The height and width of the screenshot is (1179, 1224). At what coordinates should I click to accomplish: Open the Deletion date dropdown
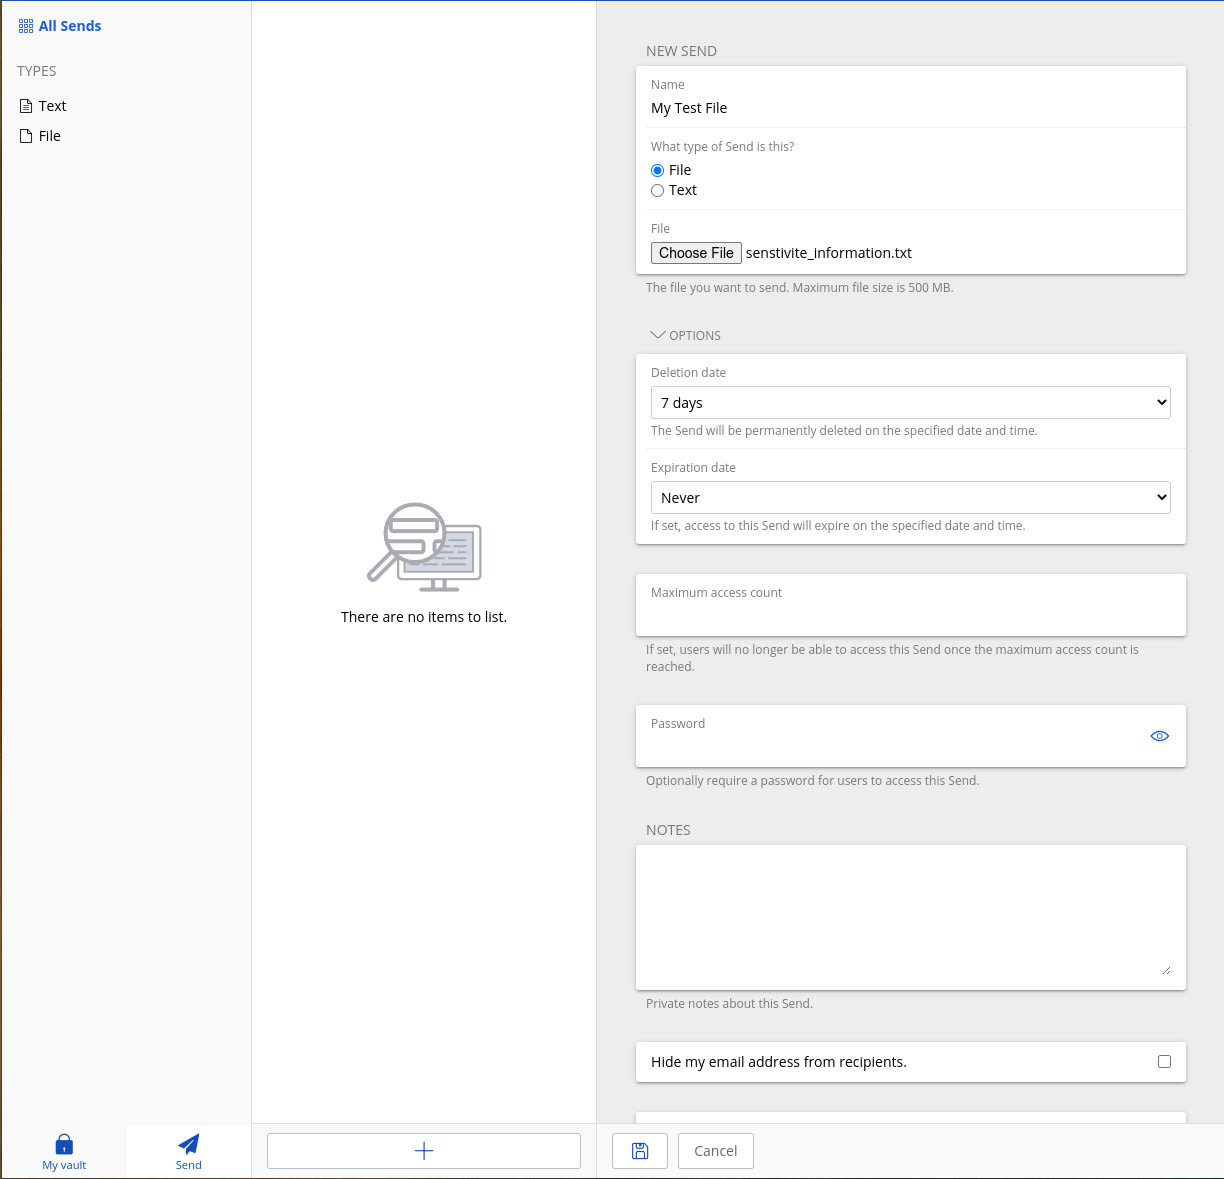(910, 402)
